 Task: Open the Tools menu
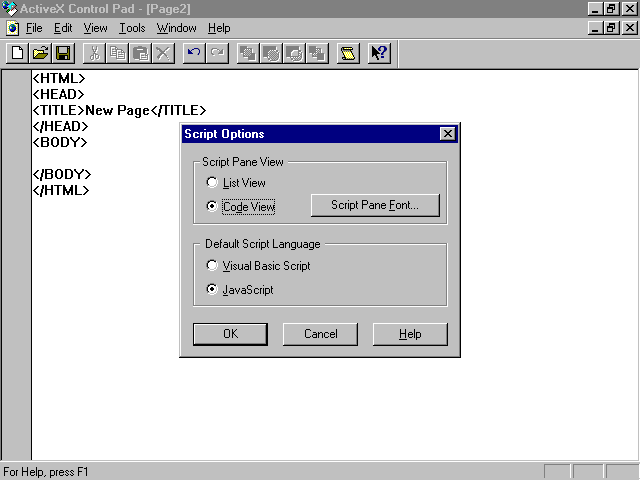tap(132, 28)
